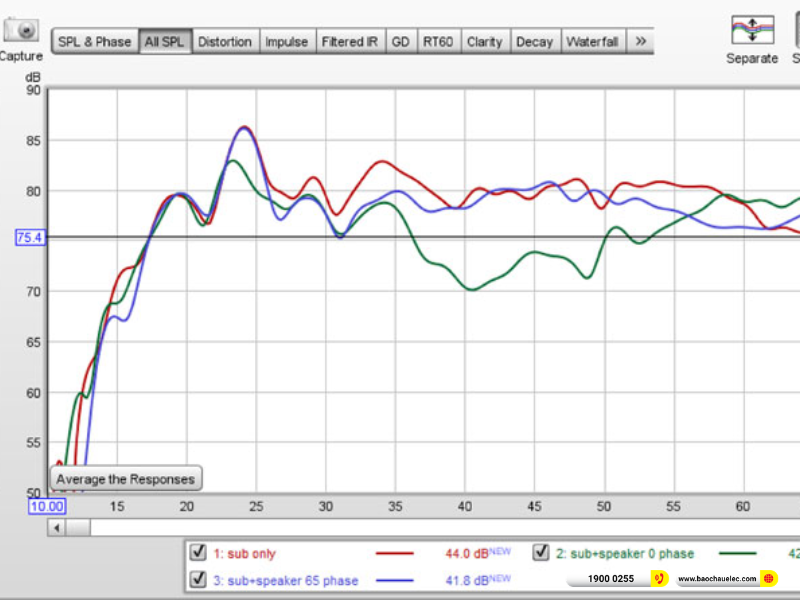Go to the Filtered IR tab

point(349,42)
